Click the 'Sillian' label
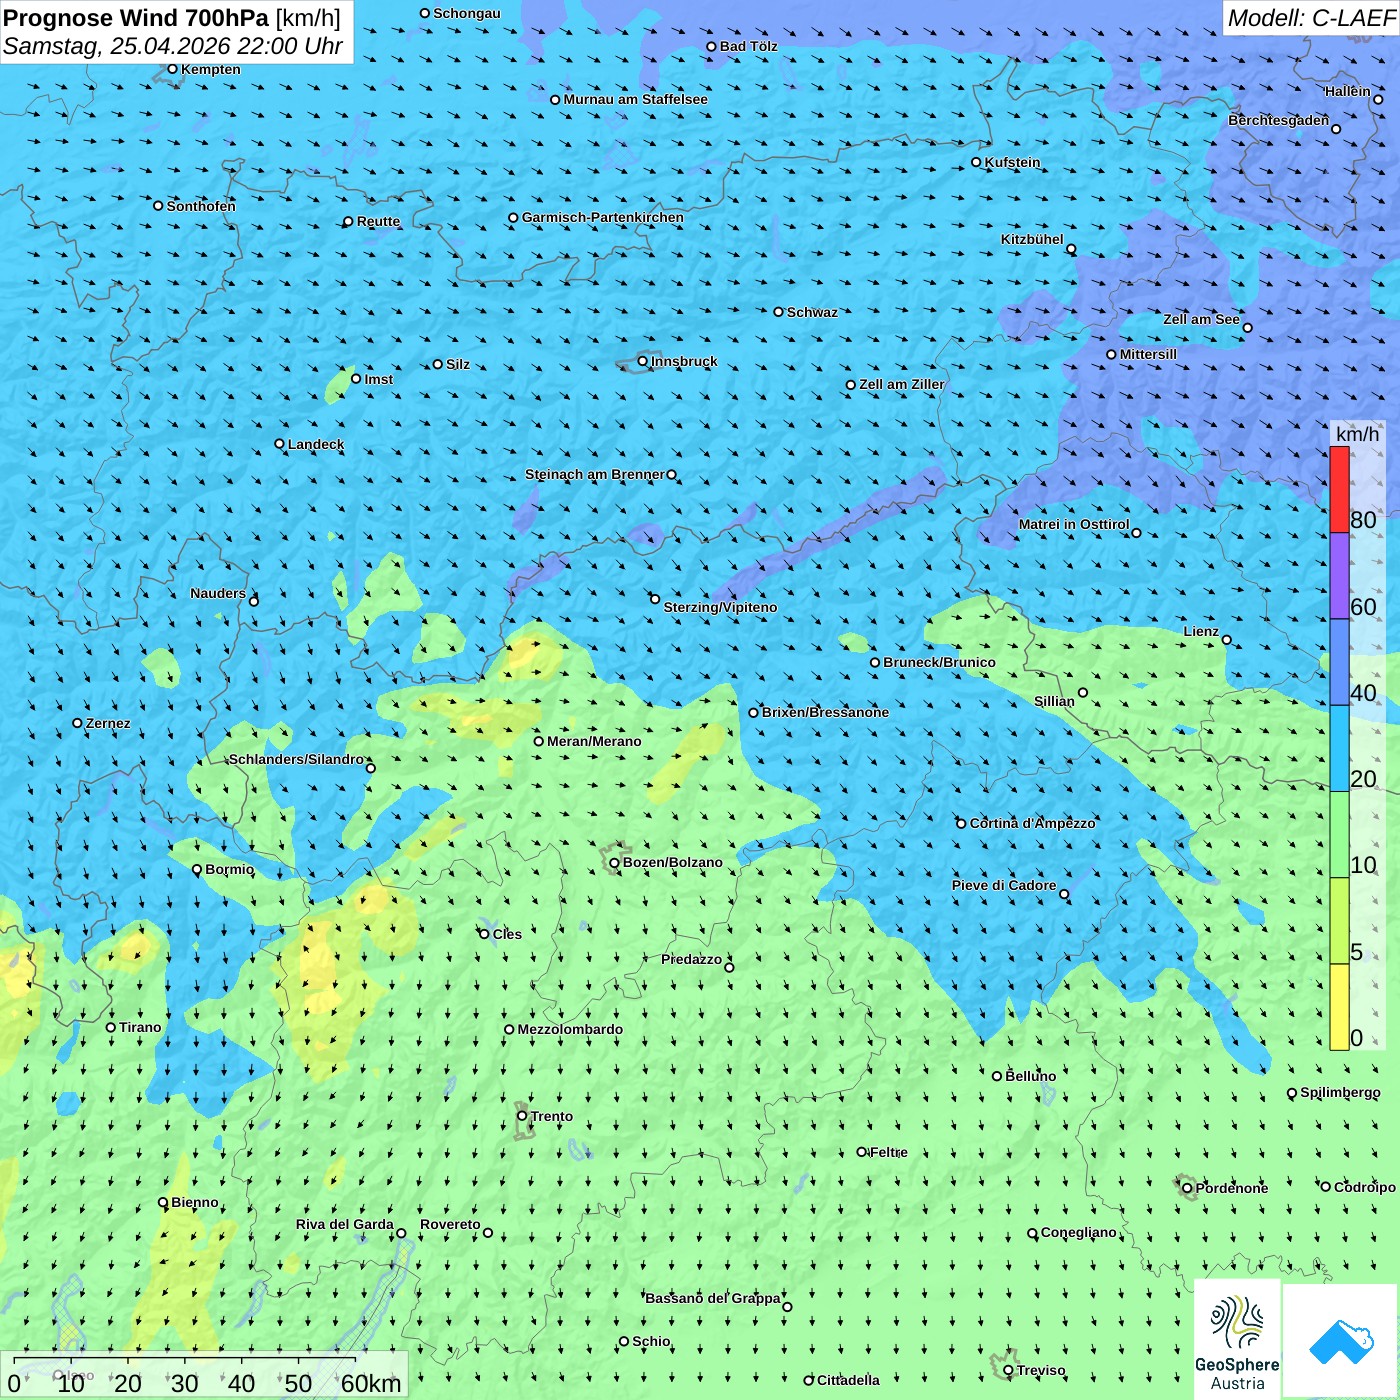The image size is (1400, 1400). pos(1054,701)
